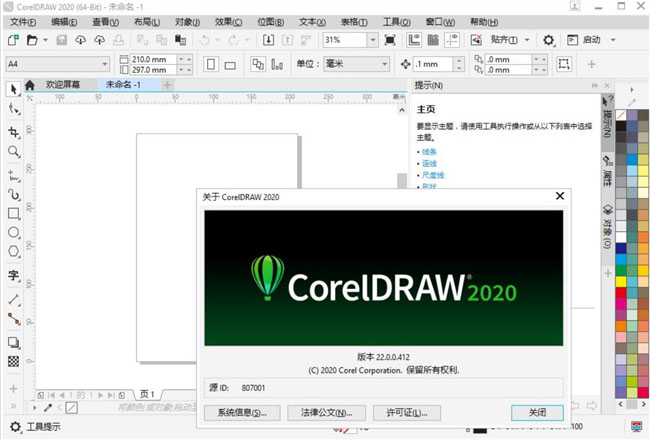Click the Import icon in toolbar
The image size is (650, 440).
point(268,40)
